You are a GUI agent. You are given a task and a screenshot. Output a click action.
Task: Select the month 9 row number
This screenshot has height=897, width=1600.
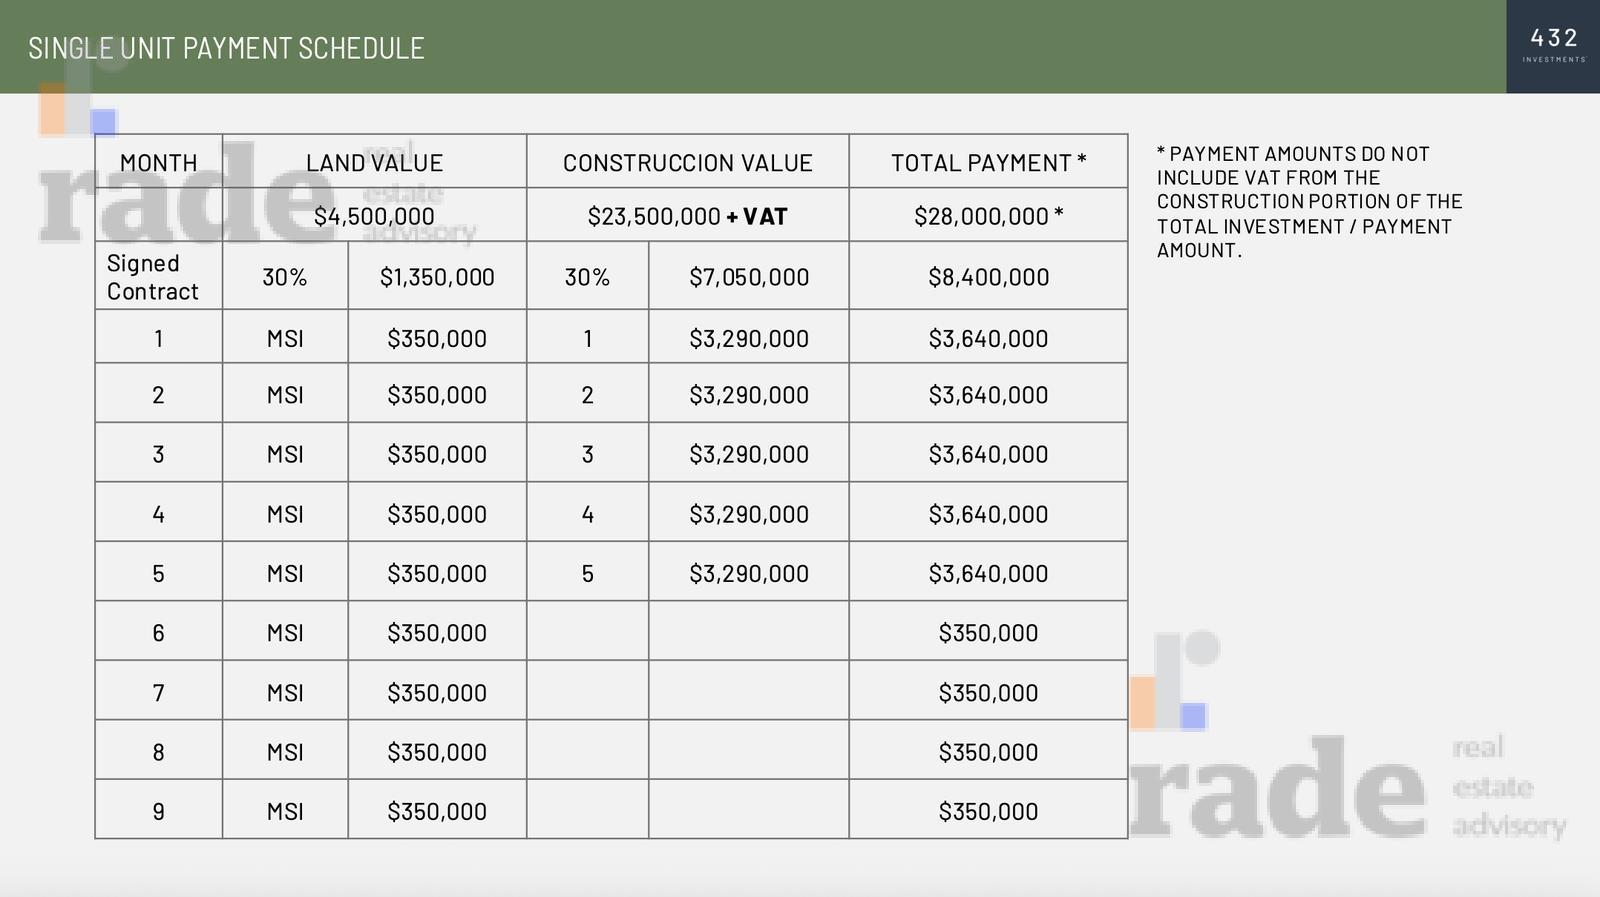158,810
